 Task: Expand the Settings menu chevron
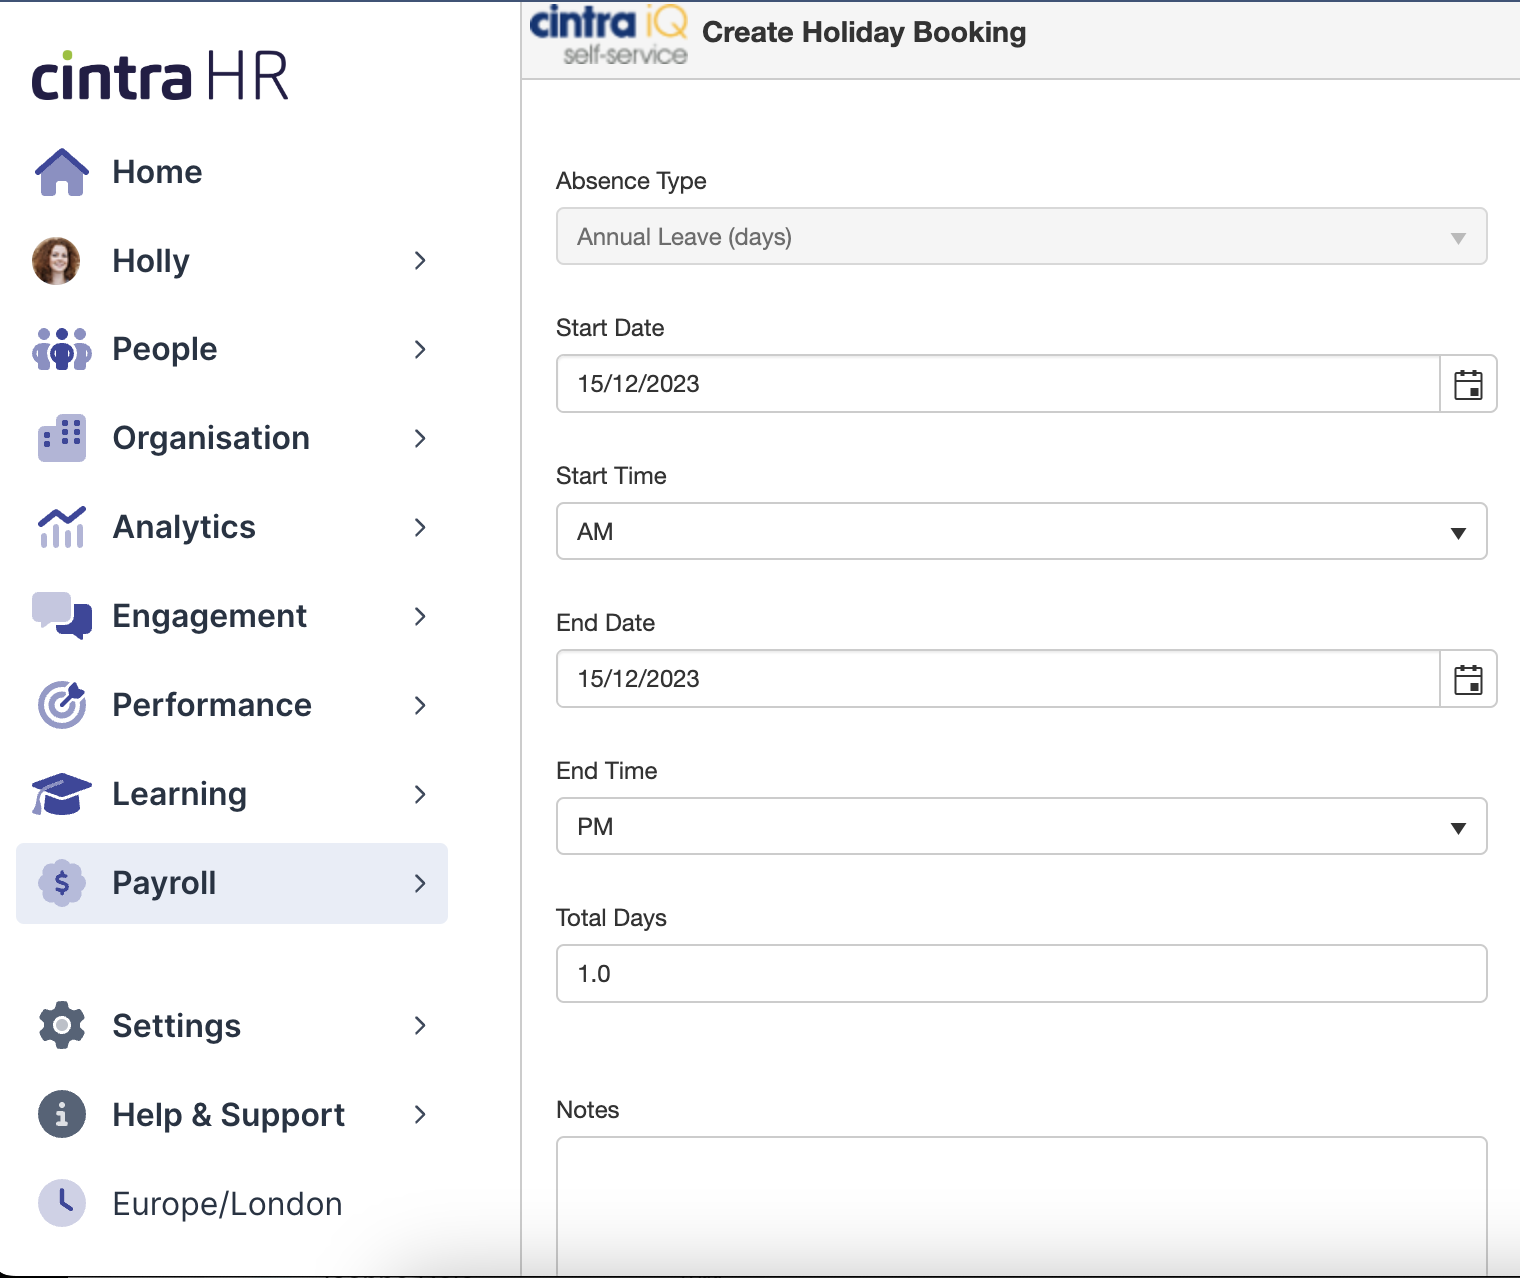pyautogui.click(x=420, y=1026)
